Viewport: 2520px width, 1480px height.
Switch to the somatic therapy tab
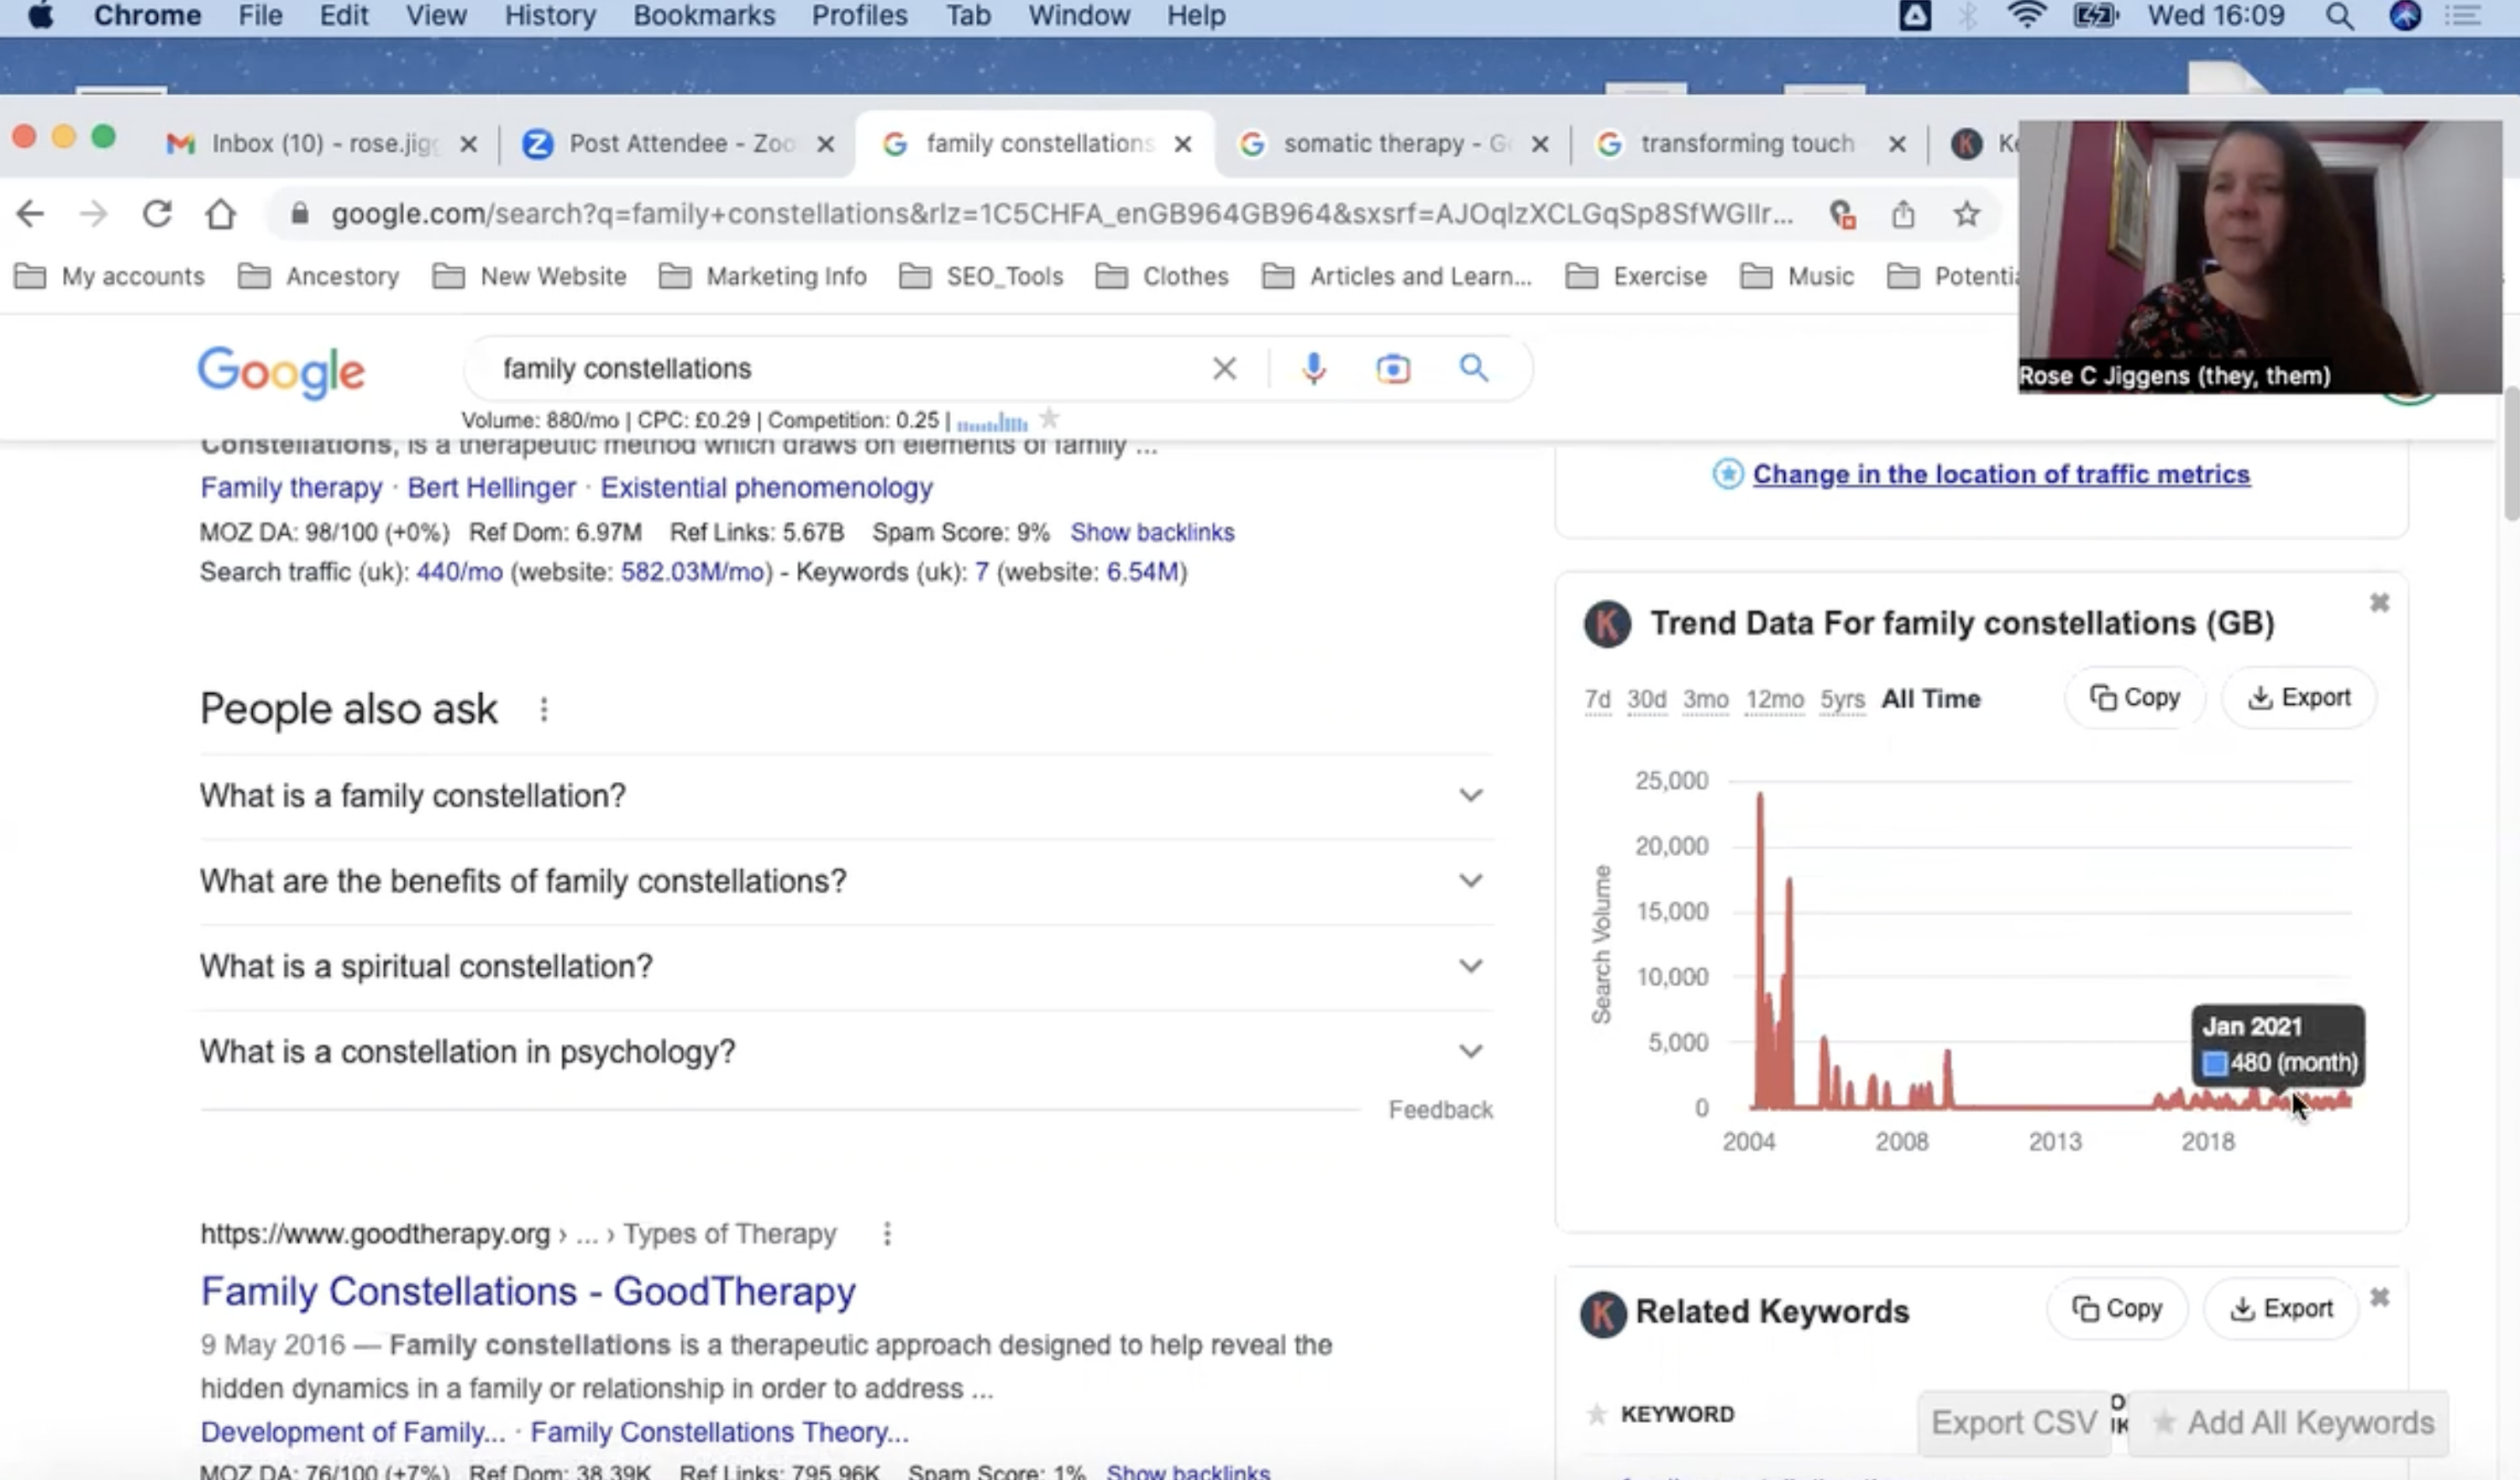coord(1390,143)
